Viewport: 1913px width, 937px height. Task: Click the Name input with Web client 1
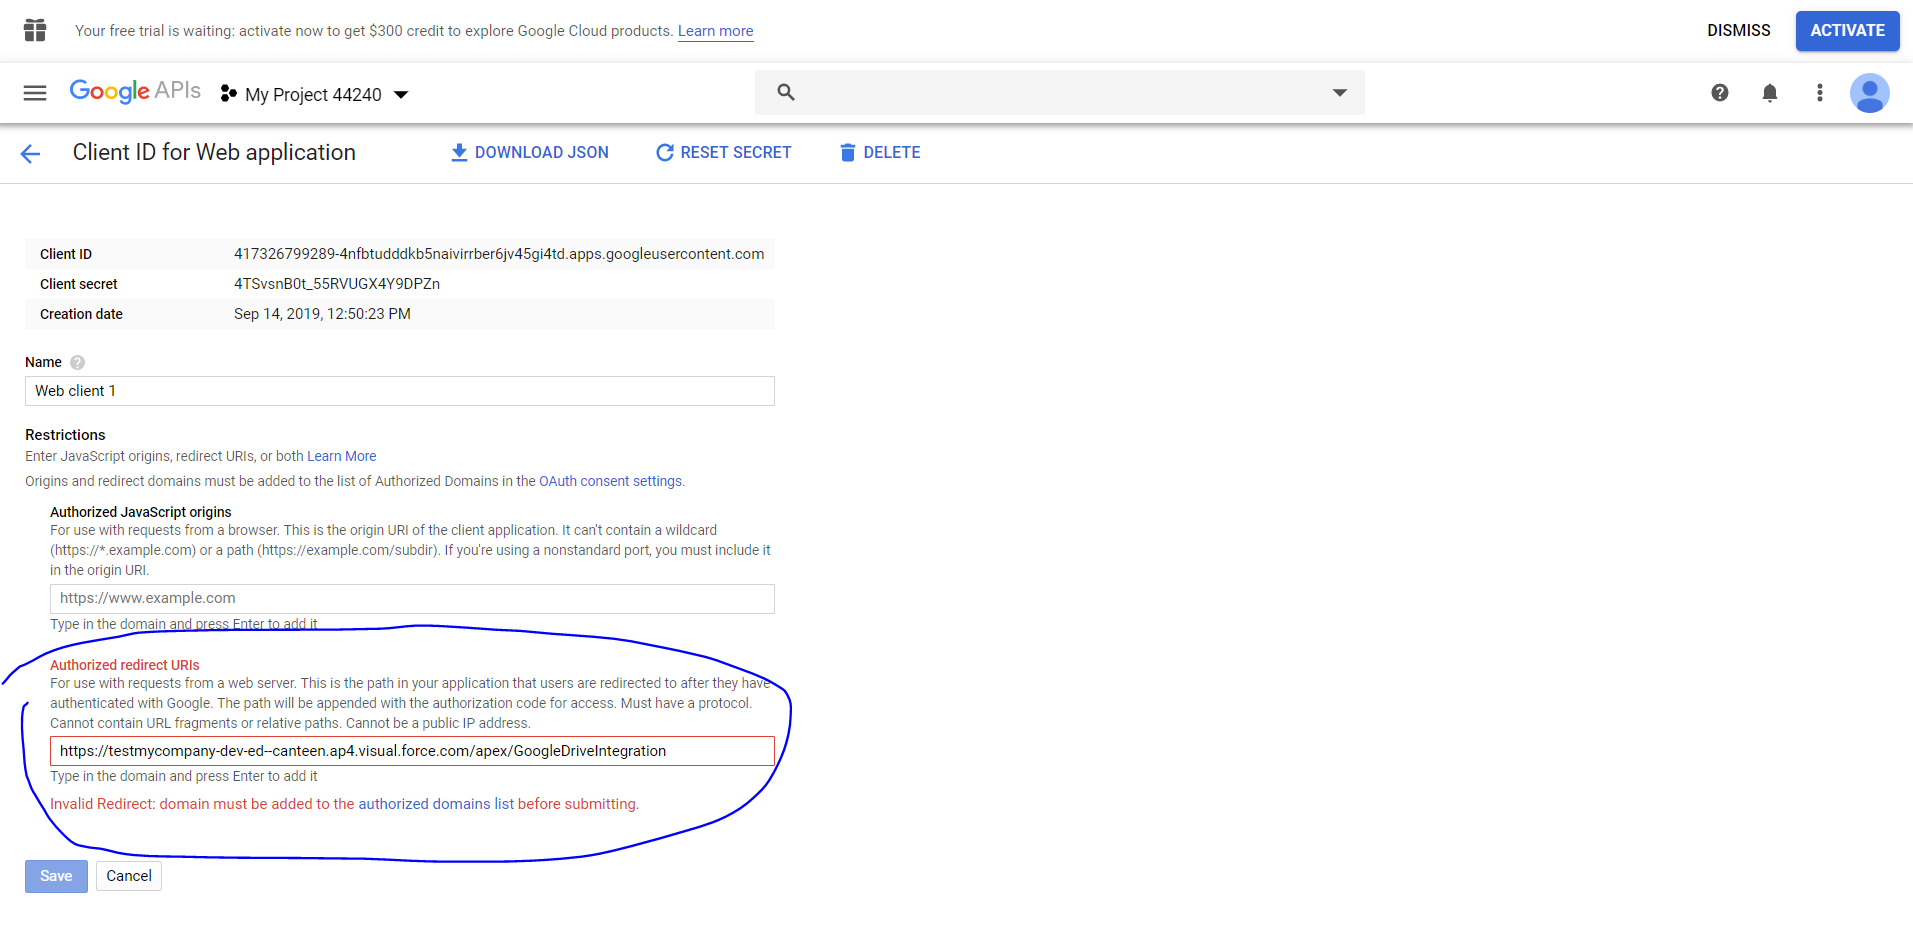[400, 391]
